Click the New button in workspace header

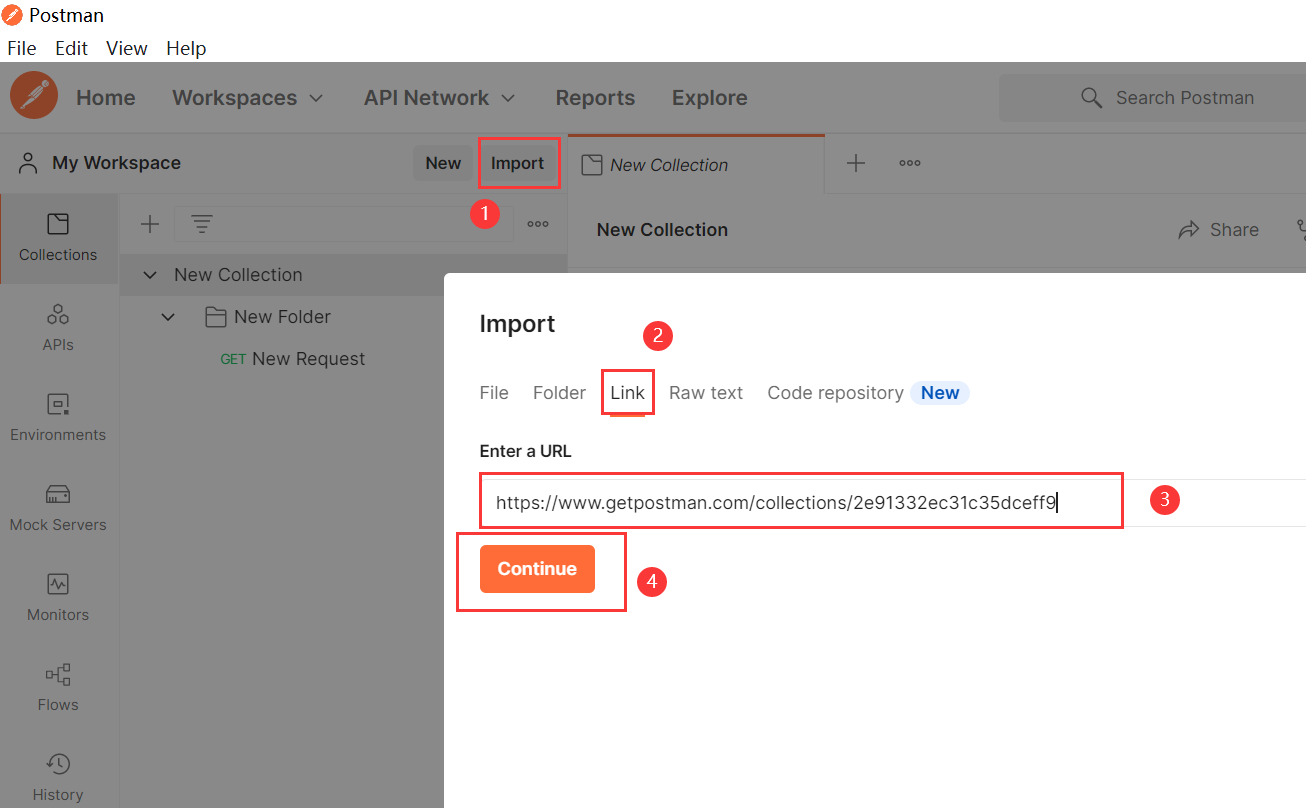443,163
